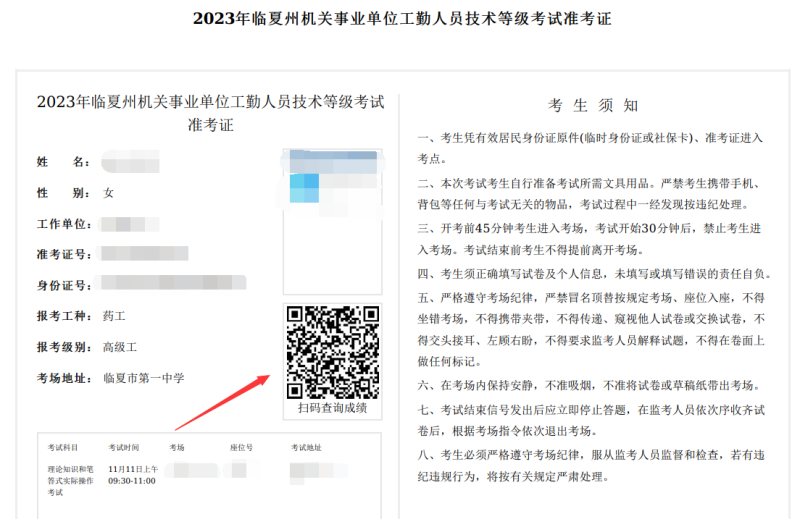Select the 考生须知 heading
The height and width of the screenshot is (519, 800).
pyautogui.click(x=593, y=106)
